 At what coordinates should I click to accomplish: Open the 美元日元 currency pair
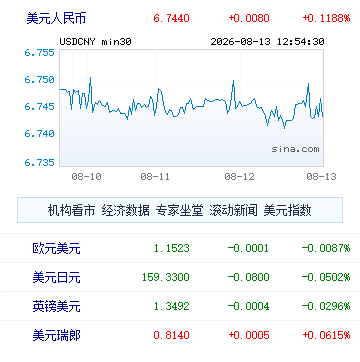(x=56, y=277)
